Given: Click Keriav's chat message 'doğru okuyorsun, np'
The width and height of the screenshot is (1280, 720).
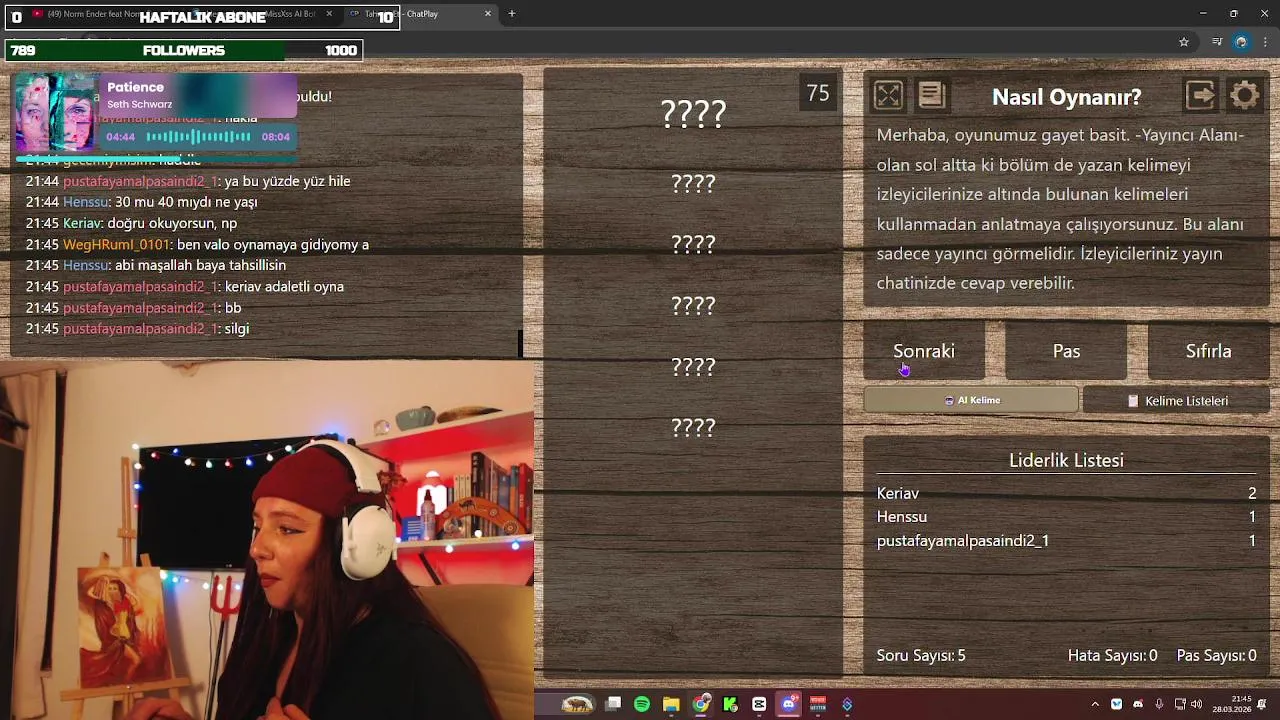Looking at the screenshot, I should point(172,224).
